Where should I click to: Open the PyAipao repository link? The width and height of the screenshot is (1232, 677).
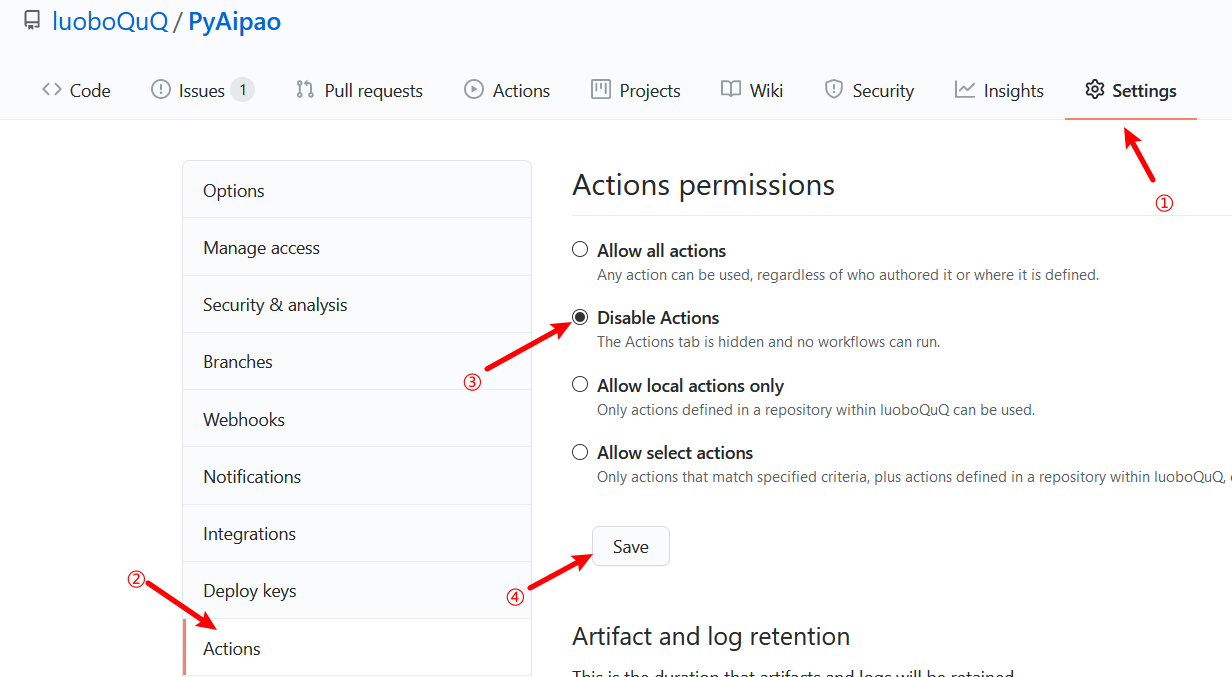click(235, 21)
